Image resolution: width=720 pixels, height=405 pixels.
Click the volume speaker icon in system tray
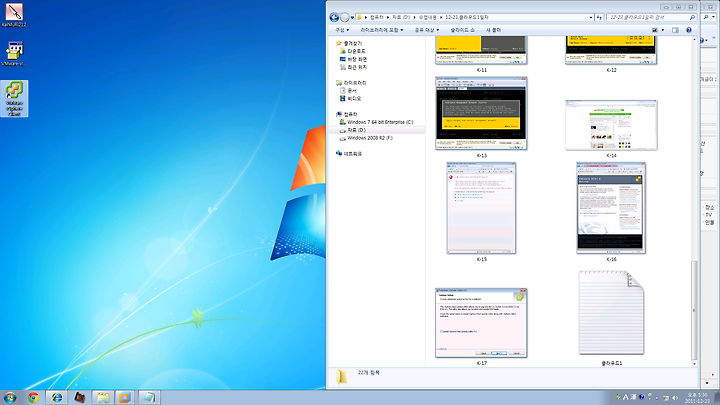click(675, 398)
